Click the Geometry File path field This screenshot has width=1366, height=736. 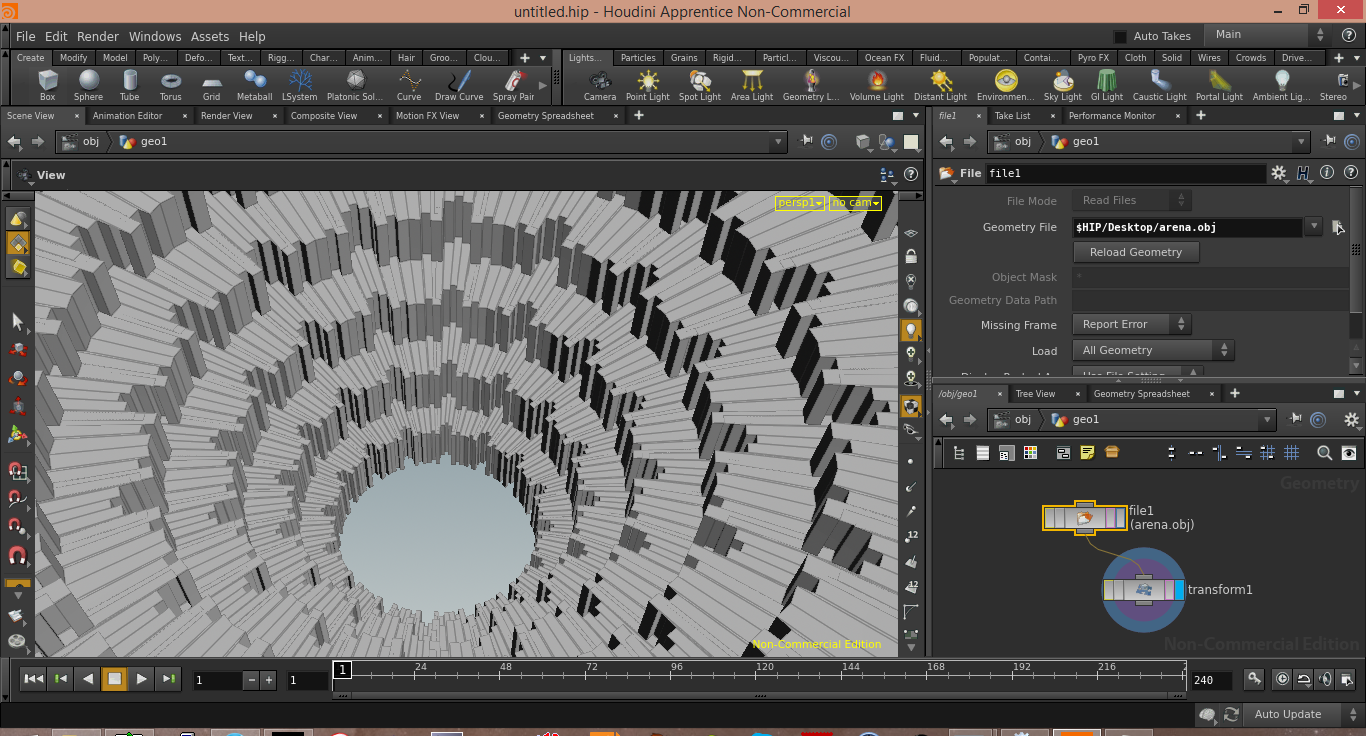point(1187,227)
